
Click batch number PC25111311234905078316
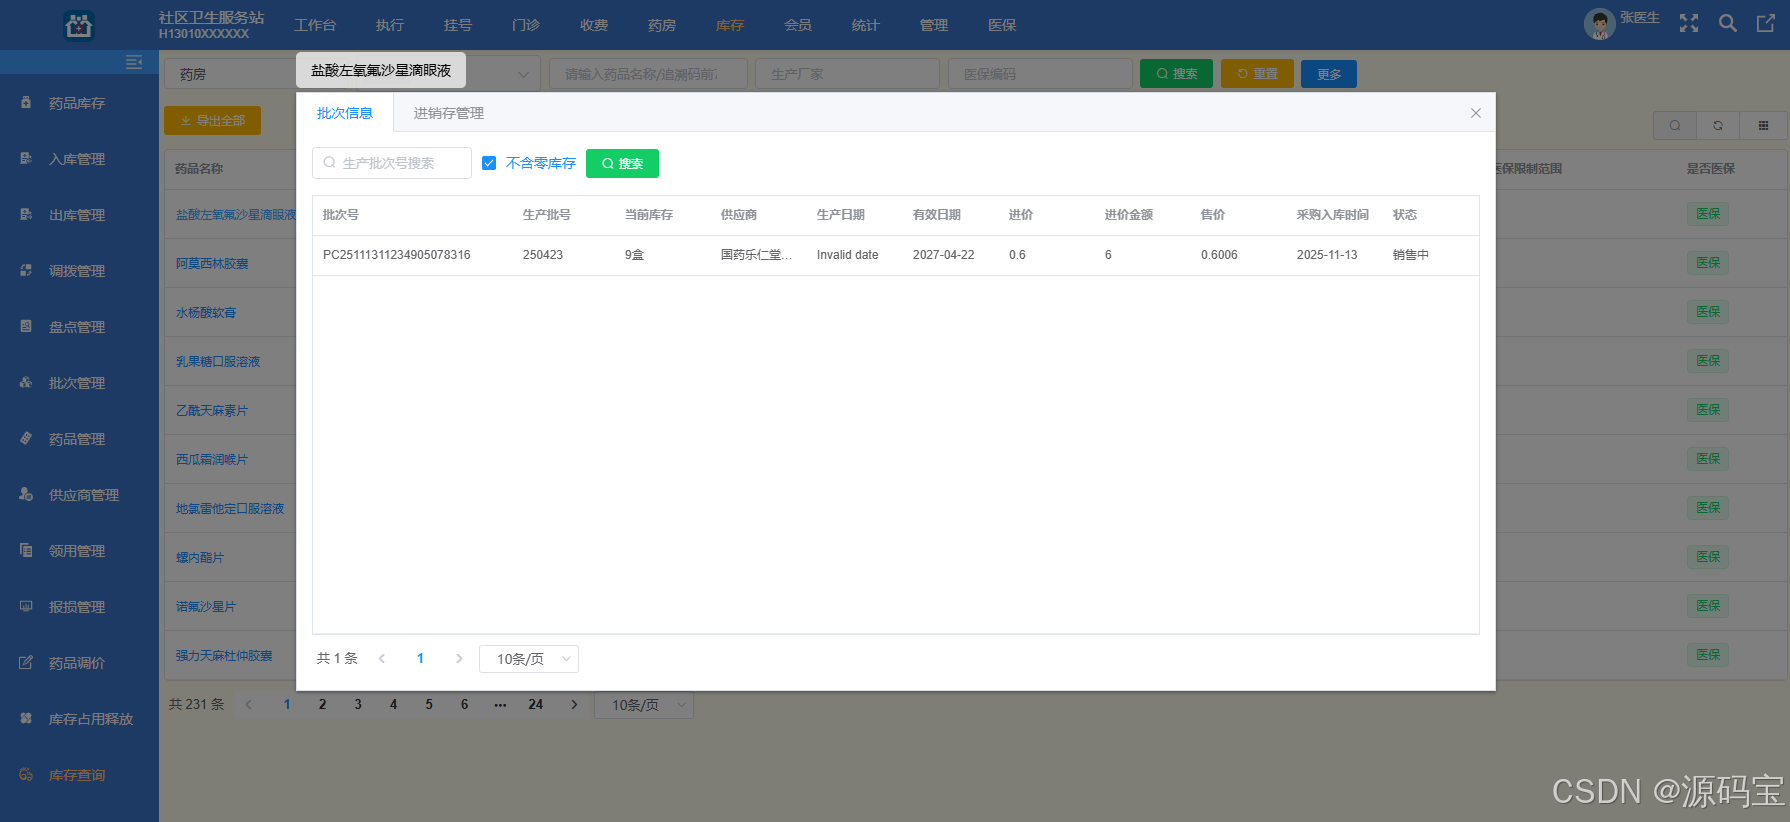[397, 255]
